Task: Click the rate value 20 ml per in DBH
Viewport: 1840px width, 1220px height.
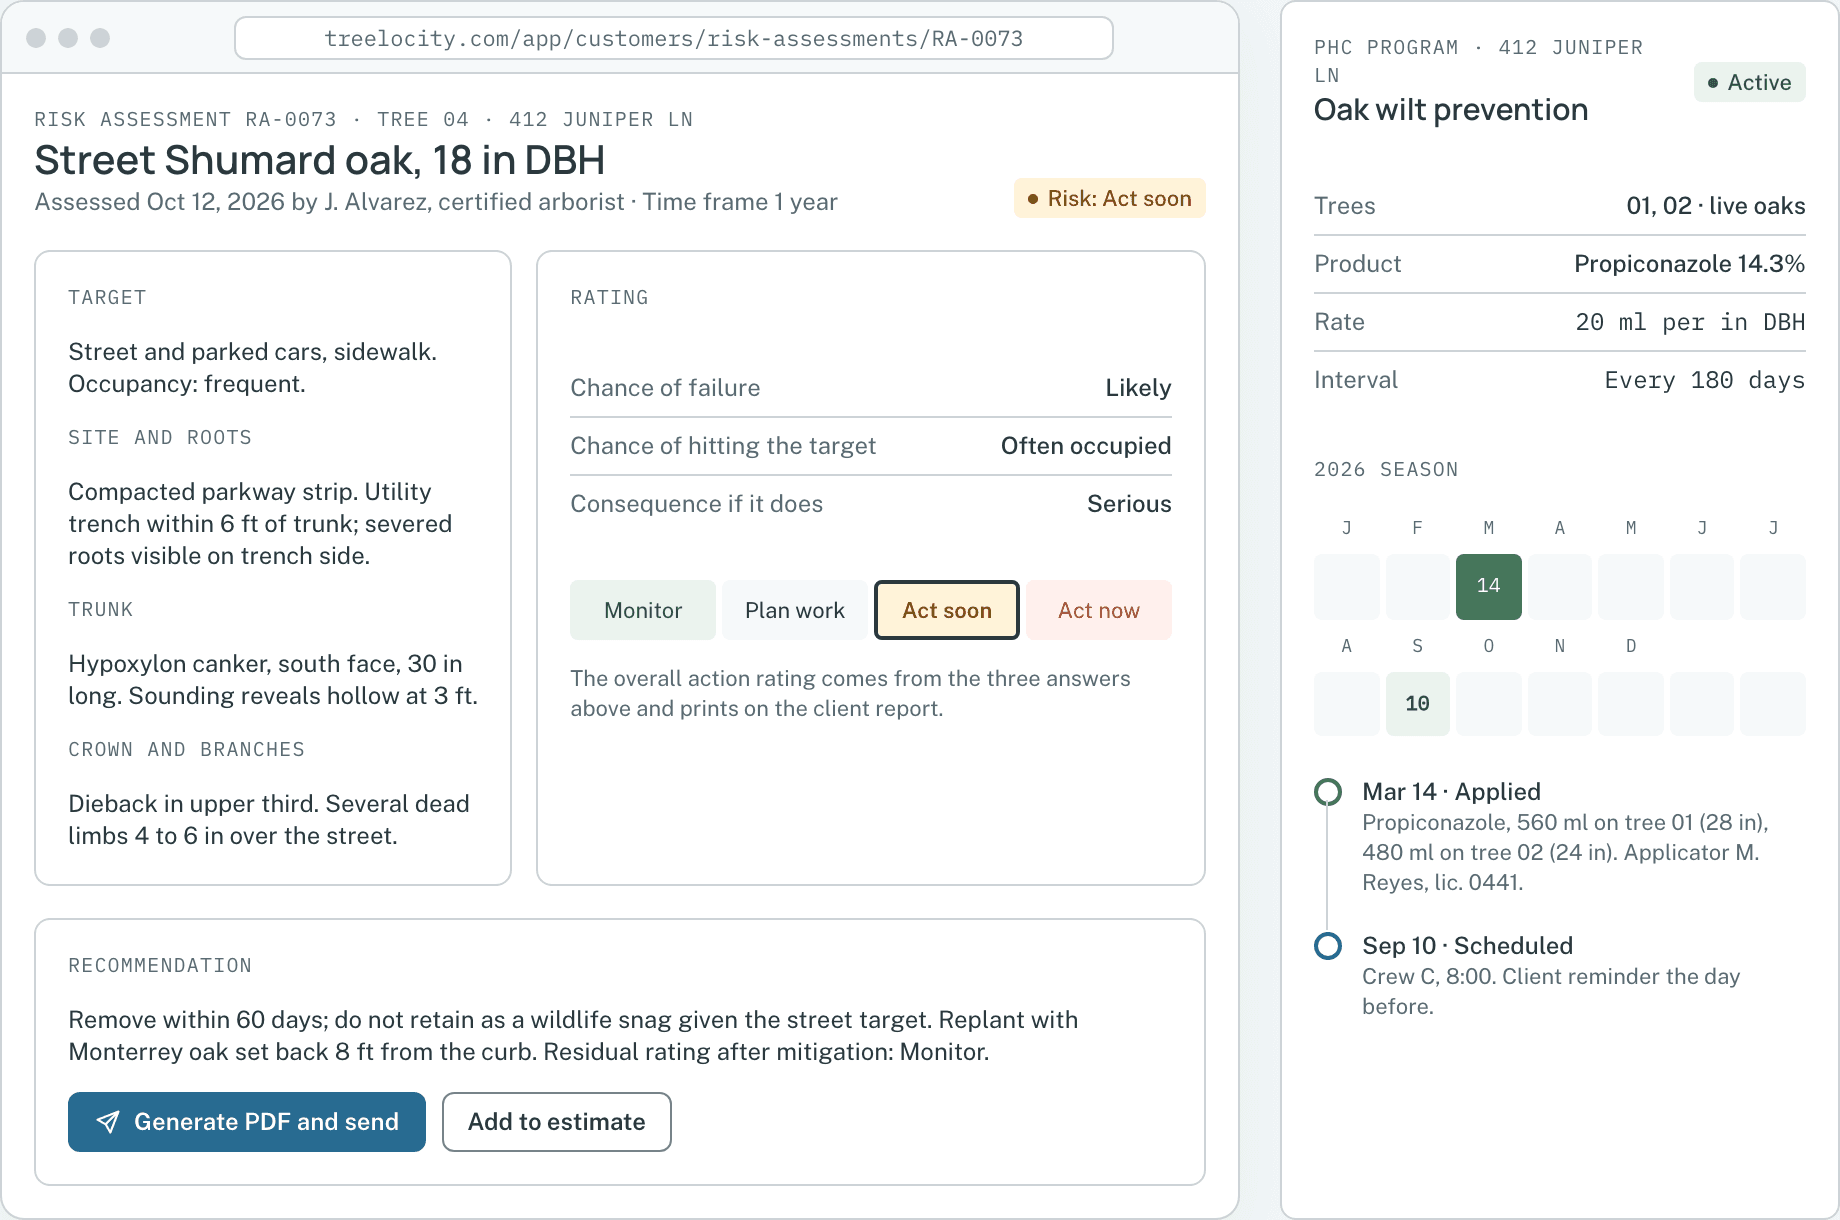Action: click(1690, 322)
